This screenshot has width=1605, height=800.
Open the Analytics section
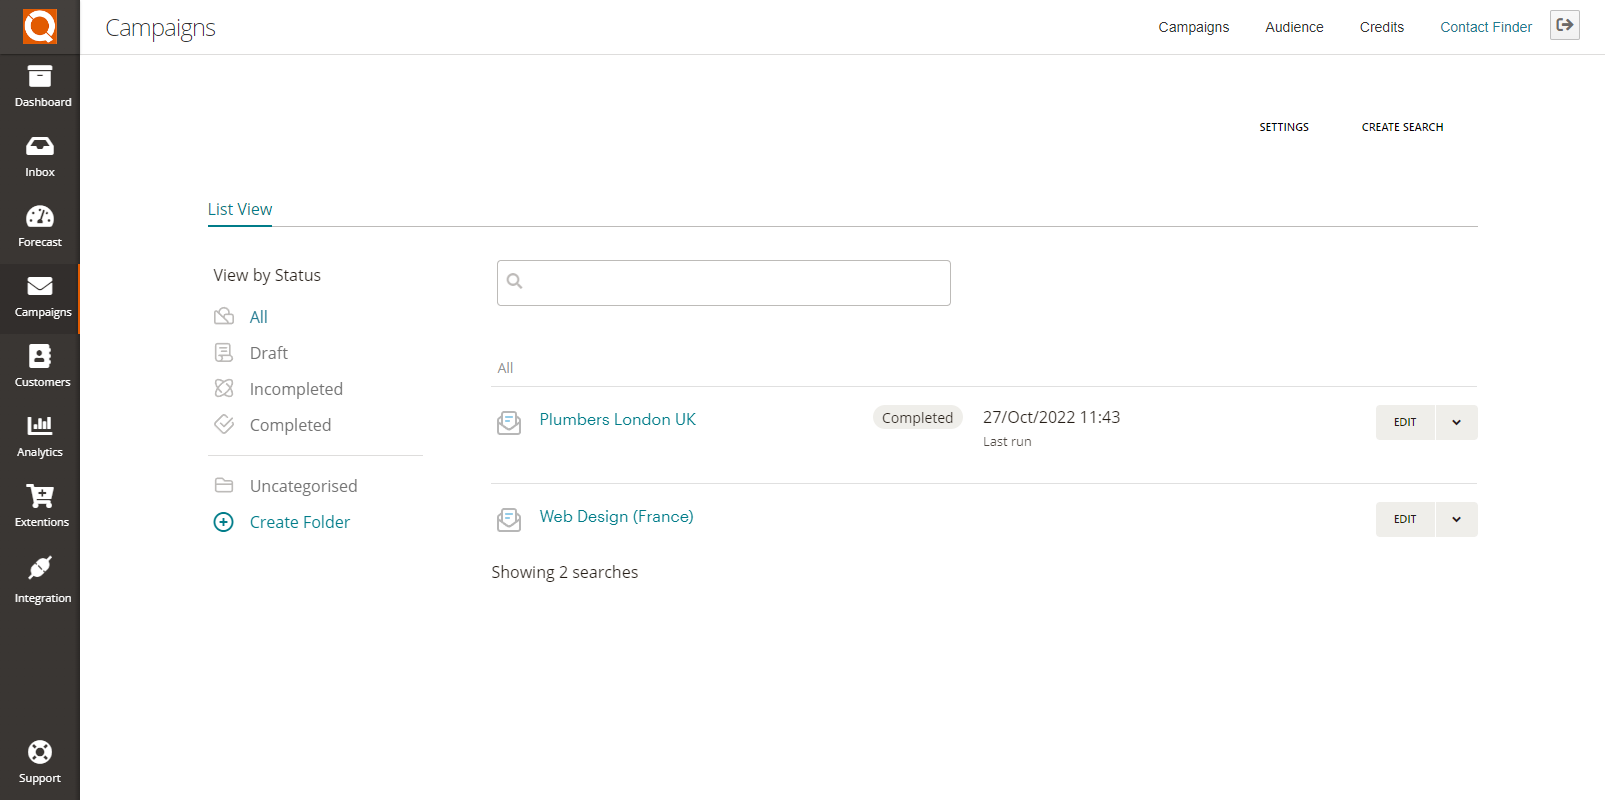tap(40, 435)
